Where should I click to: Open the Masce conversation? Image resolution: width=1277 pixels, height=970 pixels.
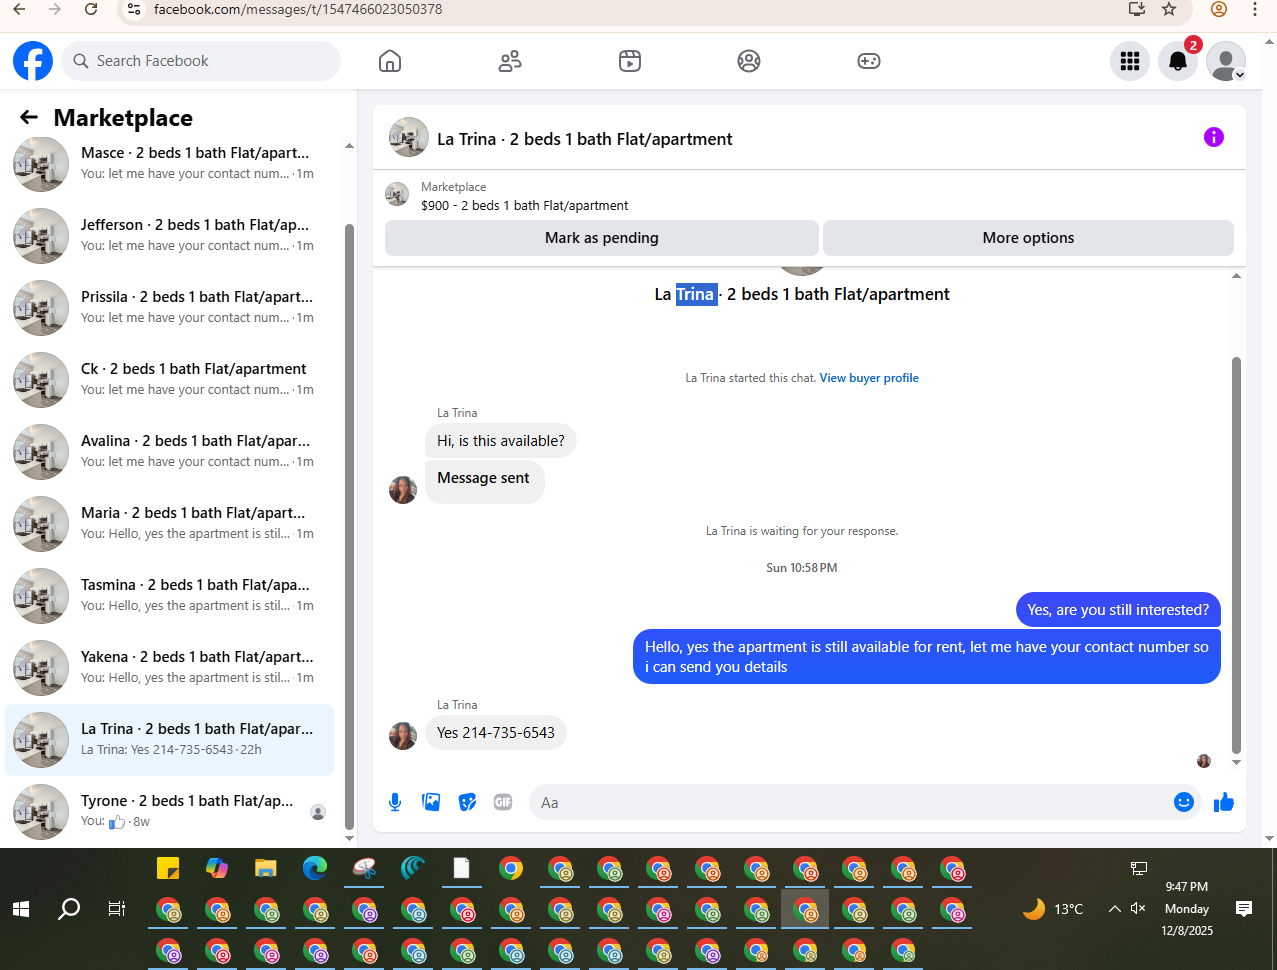(170, 163)
